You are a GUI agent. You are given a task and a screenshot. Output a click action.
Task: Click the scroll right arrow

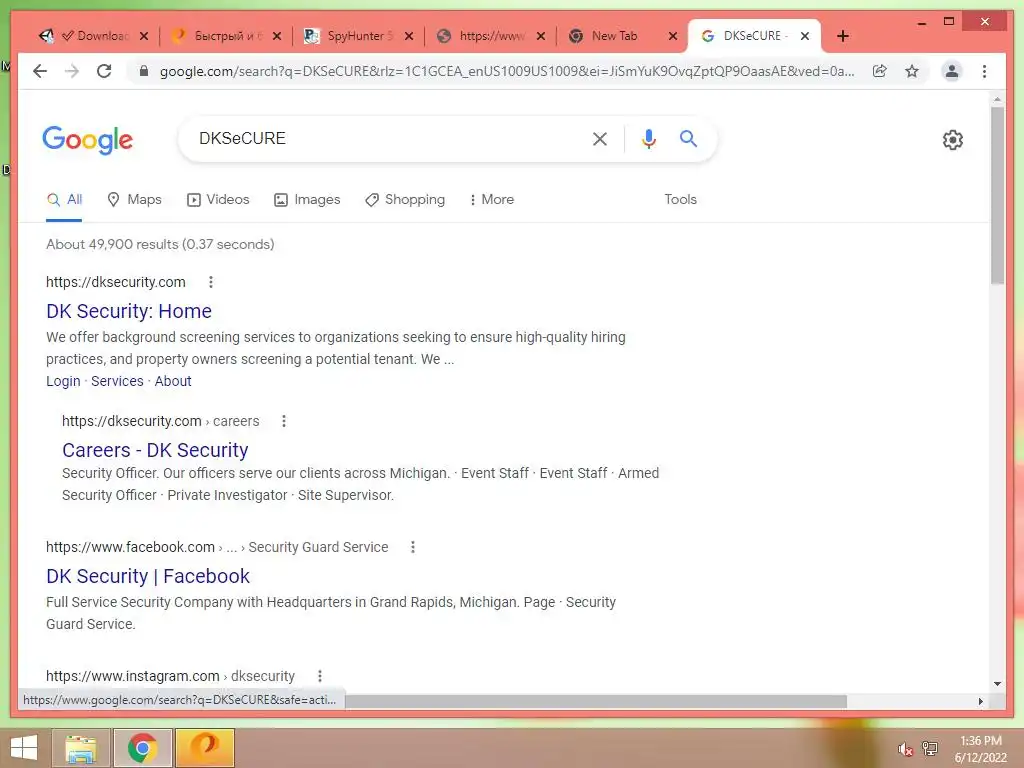pyautogui.click(x=980, y=701)
